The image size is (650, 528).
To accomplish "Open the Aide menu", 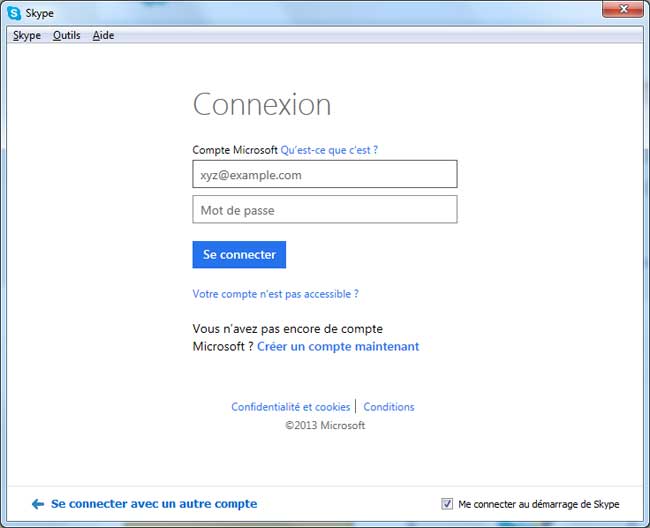I will click(x=103, y=36).
